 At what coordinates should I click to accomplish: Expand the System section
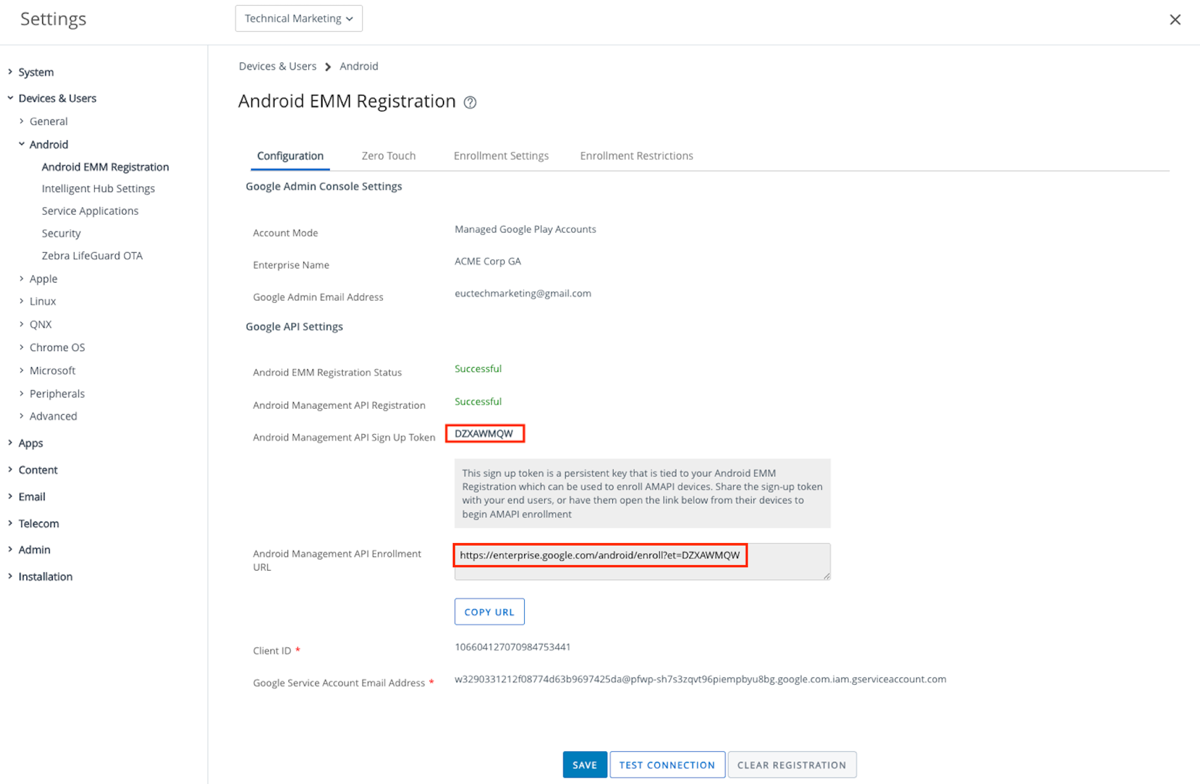[x=36, y=72]
